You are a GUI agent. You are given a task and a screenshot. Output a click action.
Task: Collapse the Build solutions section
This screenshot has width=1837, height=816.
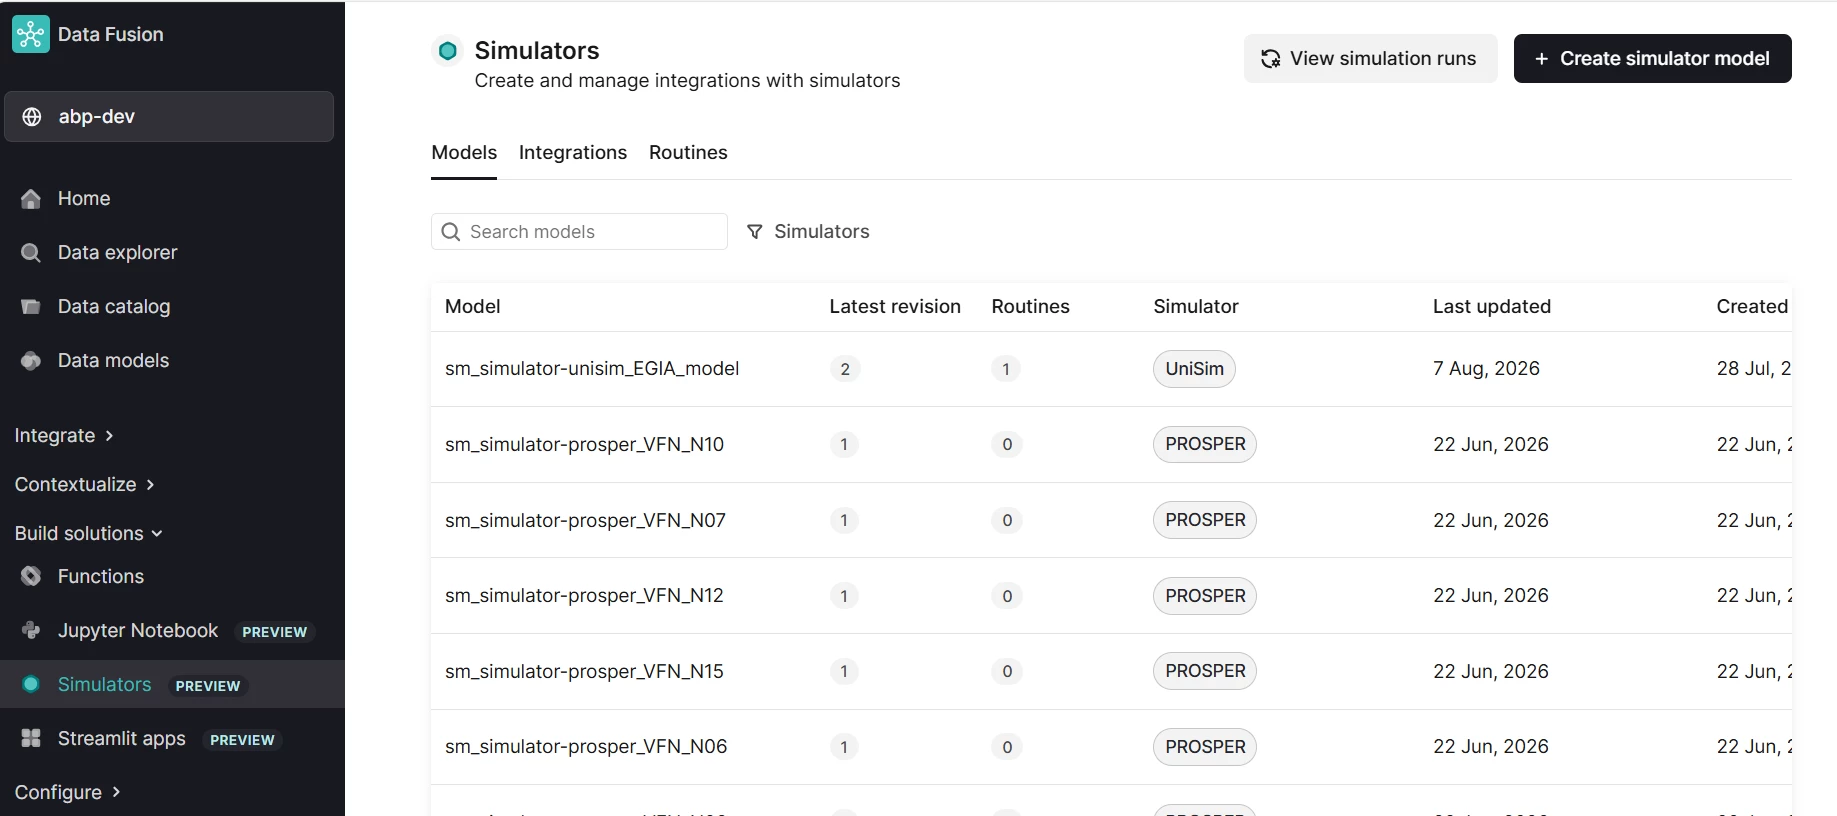89,534
